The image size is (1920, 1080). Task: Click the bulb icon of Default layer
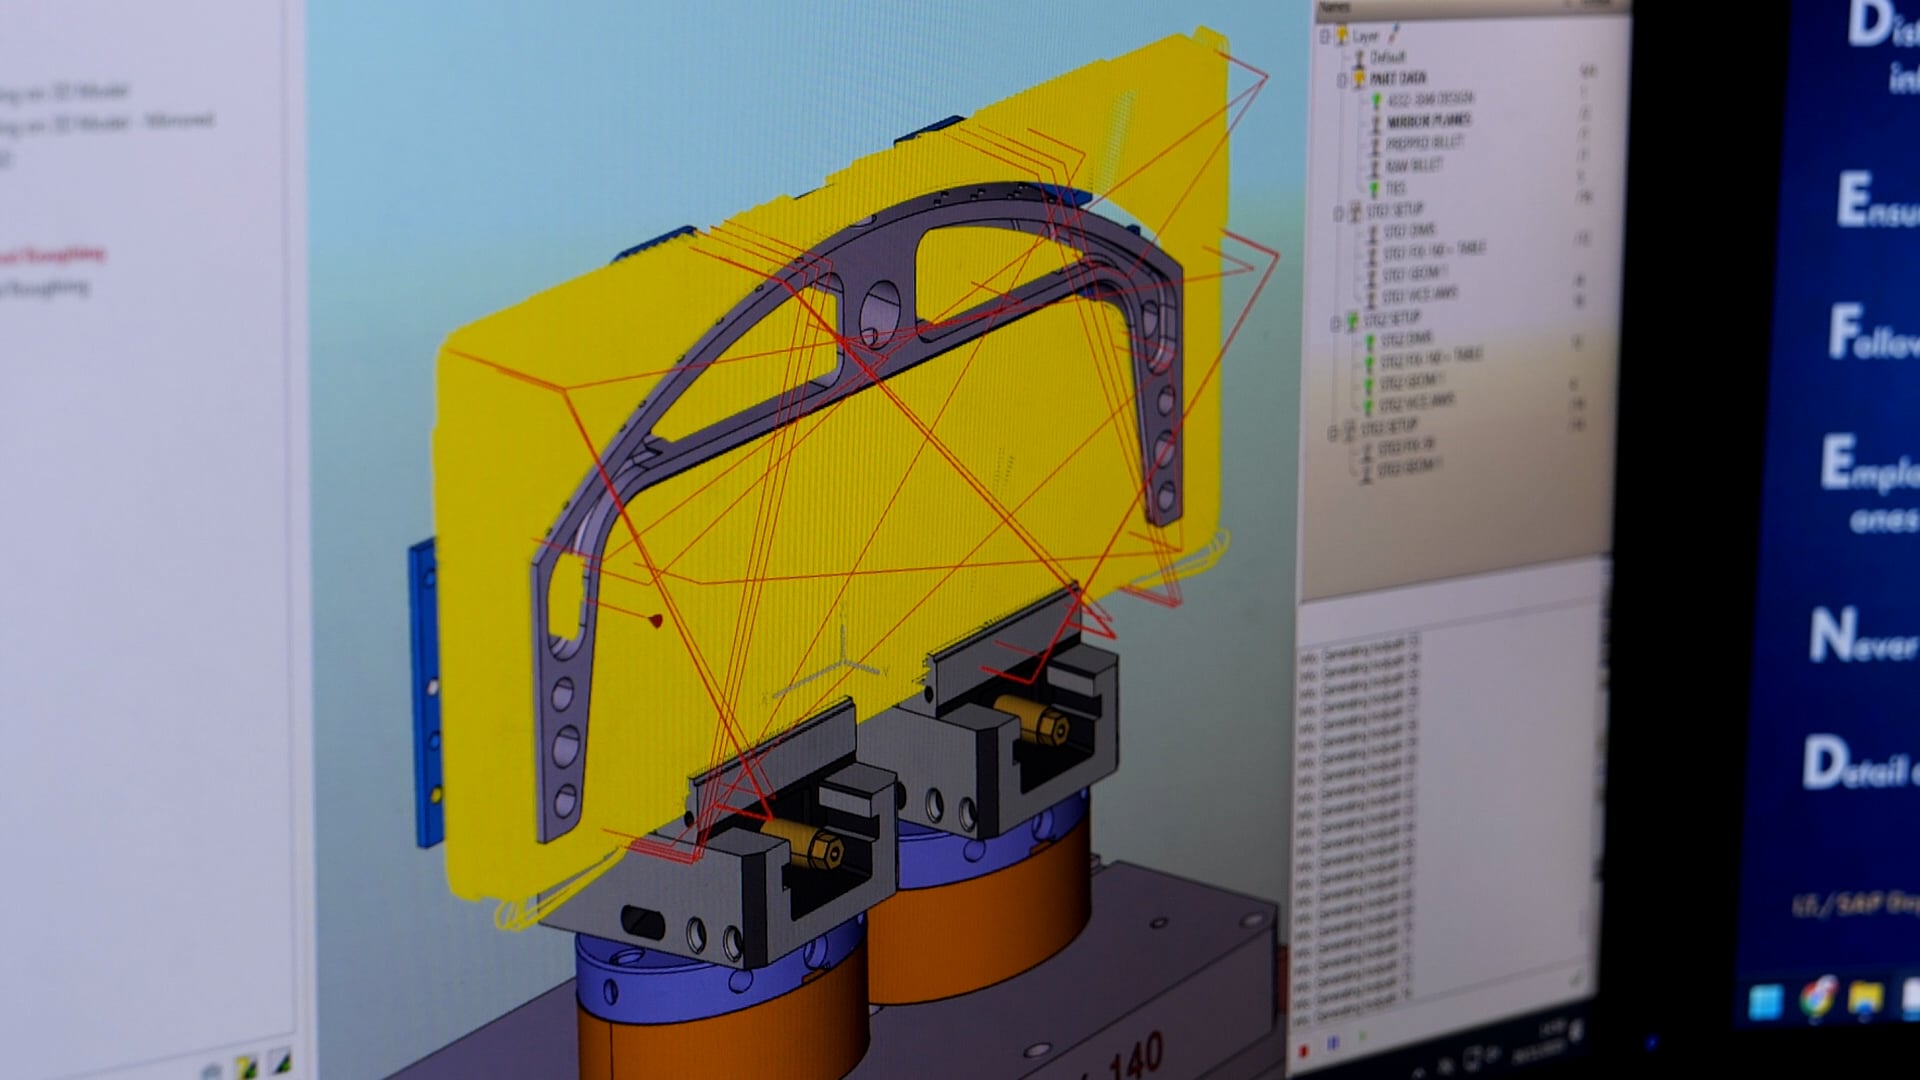click(1358, 58)
